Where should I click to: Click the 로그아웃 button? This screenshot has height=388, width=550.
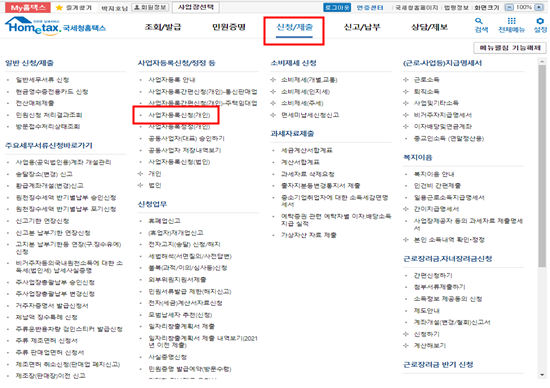[x=337, y=7]
